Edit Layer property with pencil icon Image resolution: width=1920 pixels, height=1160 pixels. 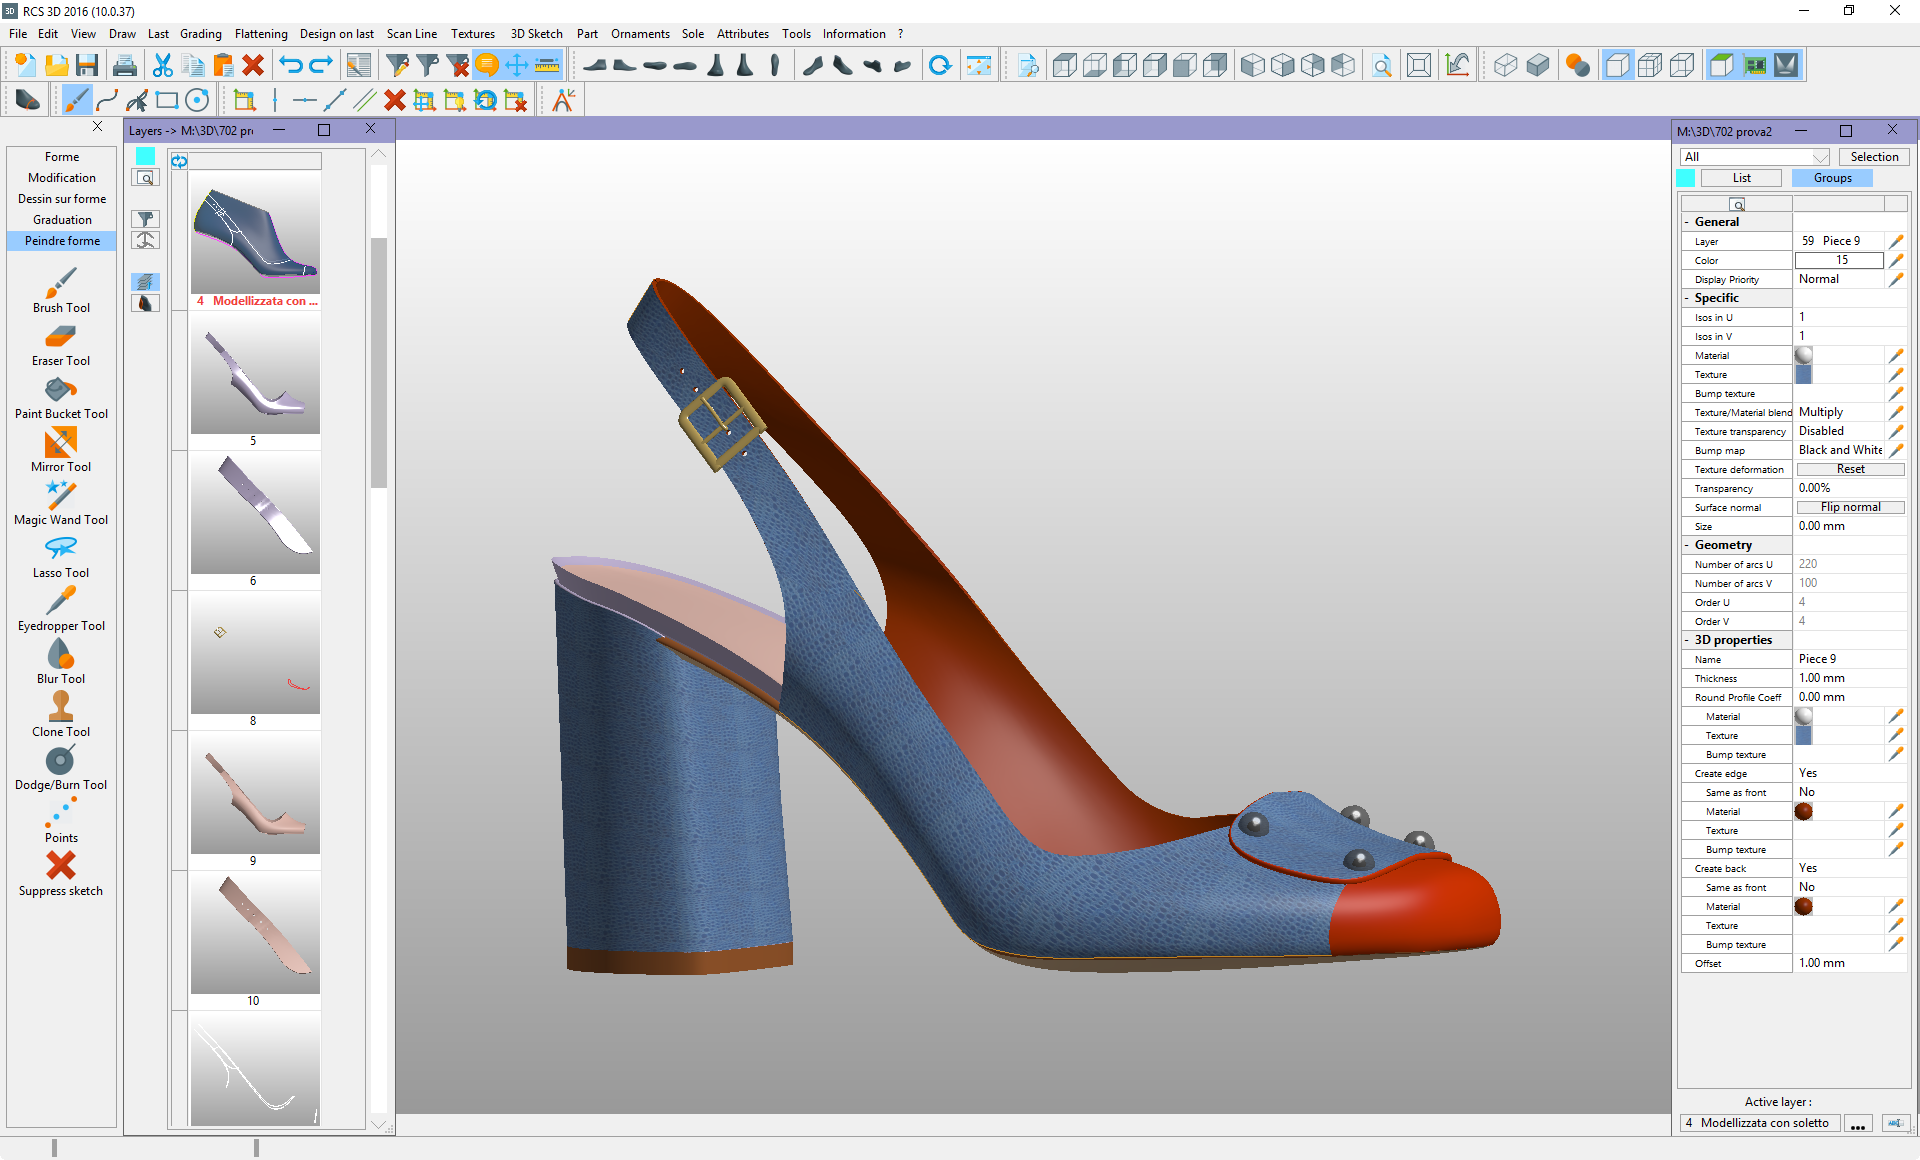pos(1895,241)
